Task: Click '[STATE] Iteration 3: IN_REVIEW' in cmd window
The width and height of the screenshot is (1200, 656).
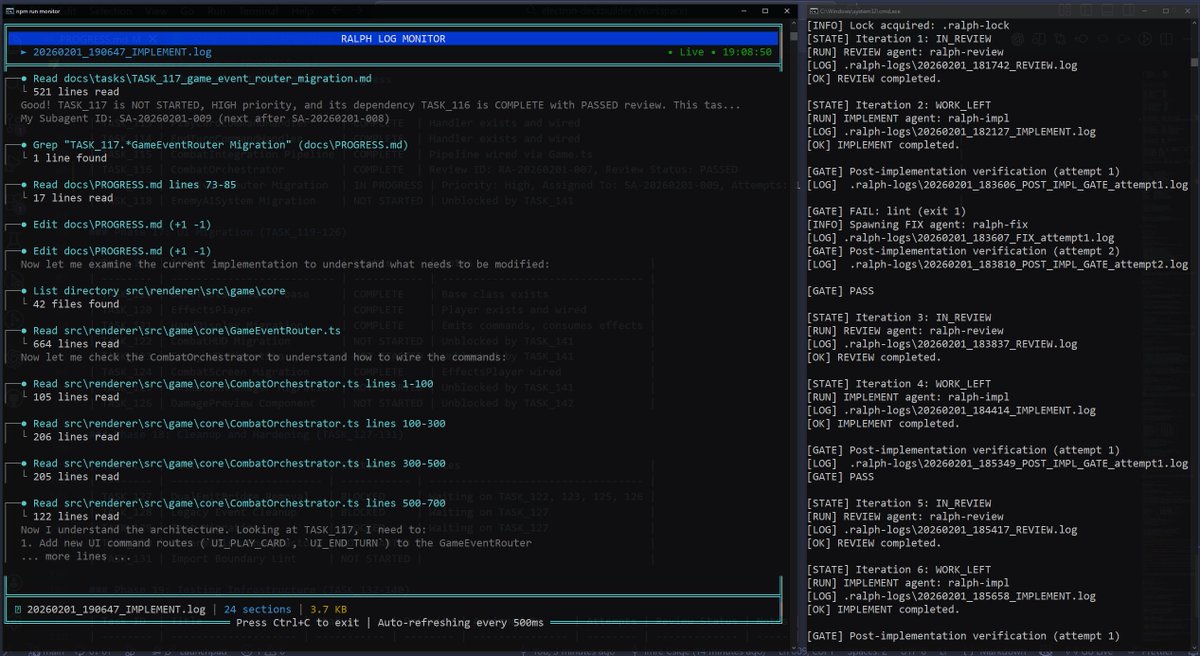Action: (x=898, y=317)
